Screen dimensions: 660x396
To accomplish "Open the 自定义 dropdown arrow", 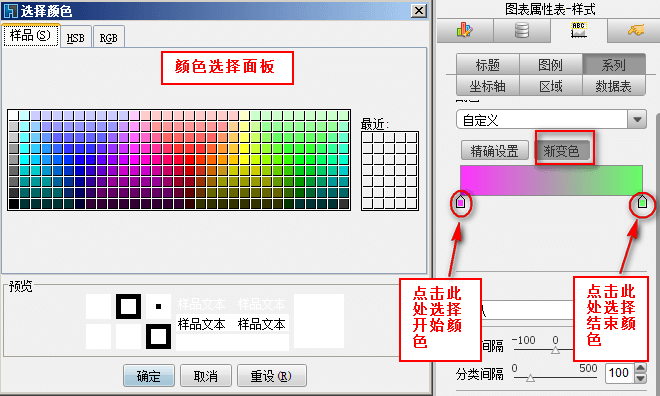I will point(637,120).
